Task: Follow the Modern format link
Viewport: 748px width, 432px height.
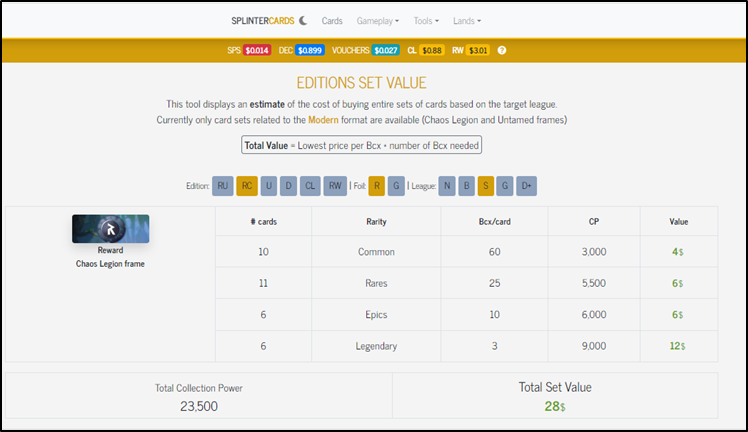Action: [323, 120]
